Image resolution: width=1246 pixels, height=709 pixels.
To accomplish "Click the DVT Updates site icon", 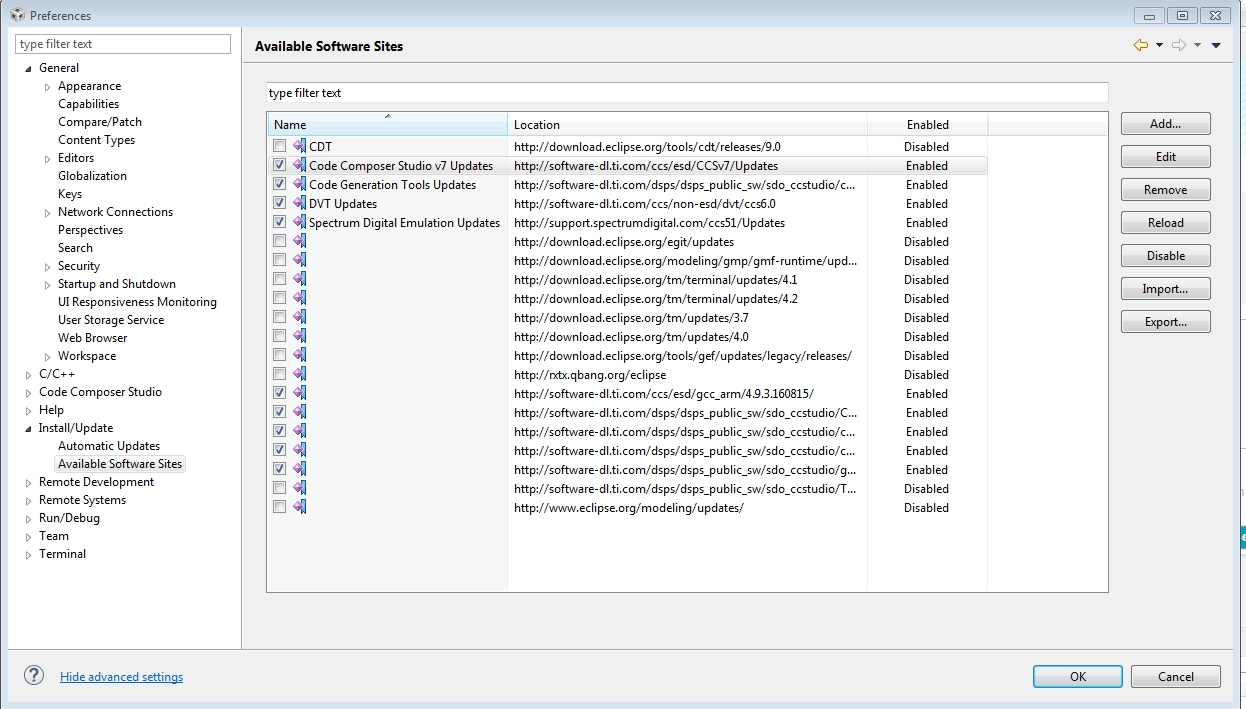I will [299, 203].
